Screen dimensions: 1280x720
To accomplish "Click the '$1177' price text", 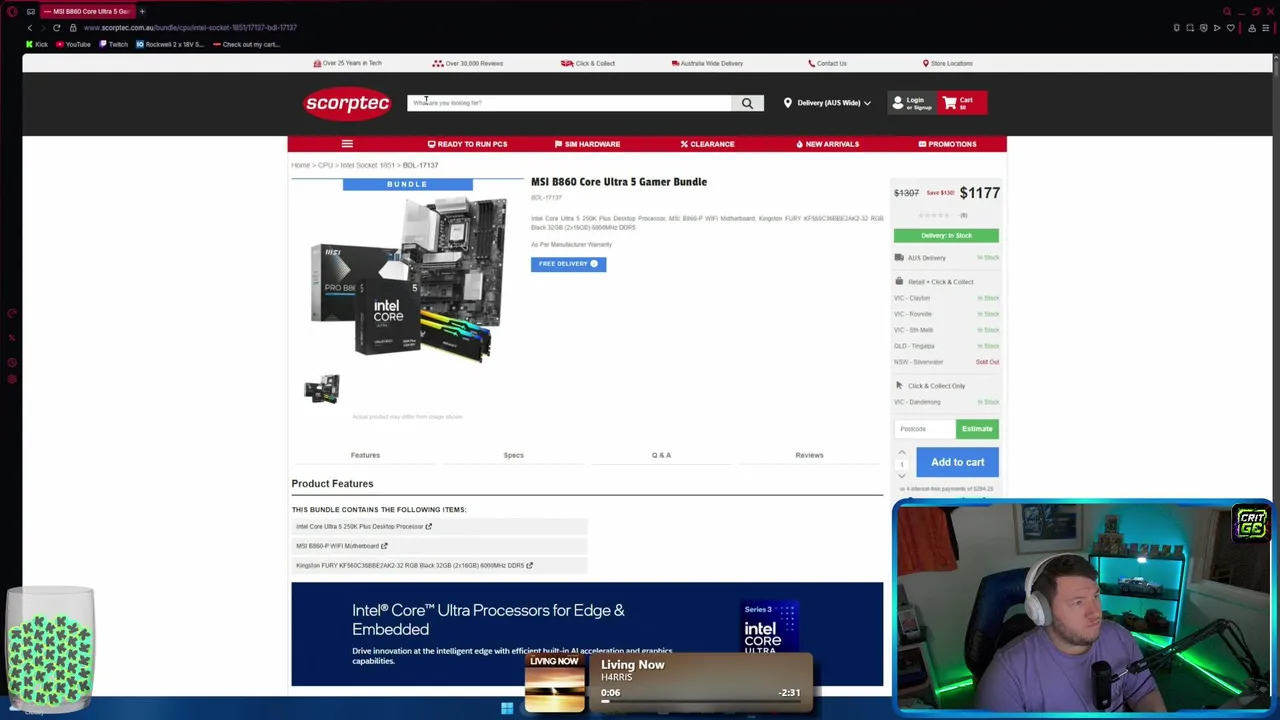I will pos(979,193).
